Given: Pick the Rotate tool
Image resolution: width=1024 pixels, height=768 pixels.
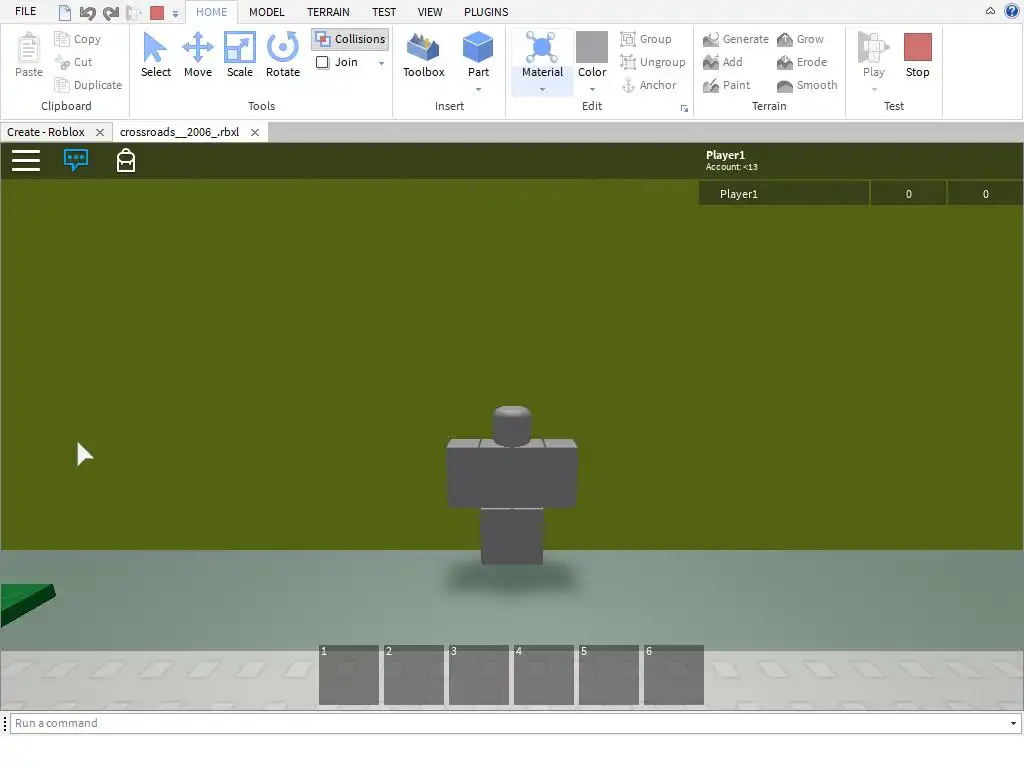Looking at the screenshot, I should (x=283, y=56).
